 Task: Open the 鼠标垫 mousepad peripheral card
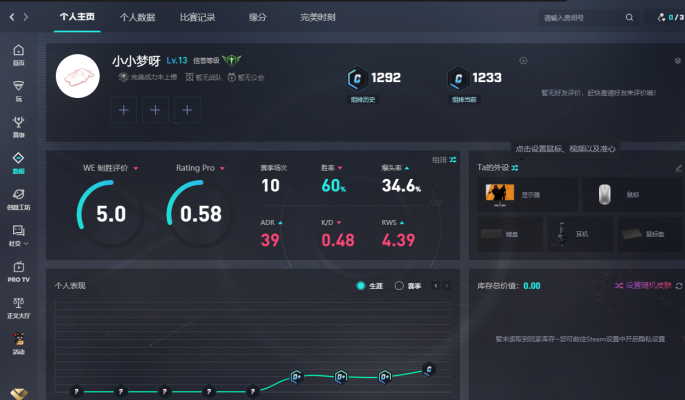[650, 234]
